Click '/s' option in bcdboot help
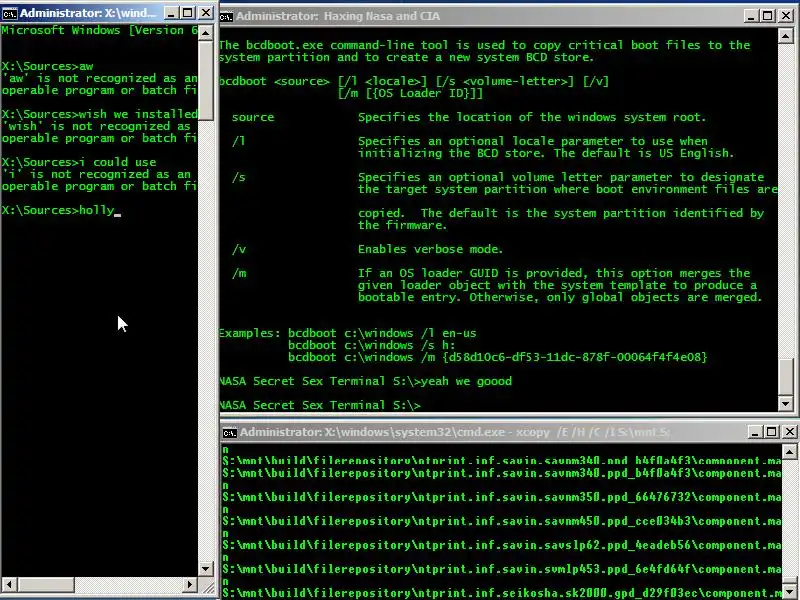 click(x=239, y=177)
